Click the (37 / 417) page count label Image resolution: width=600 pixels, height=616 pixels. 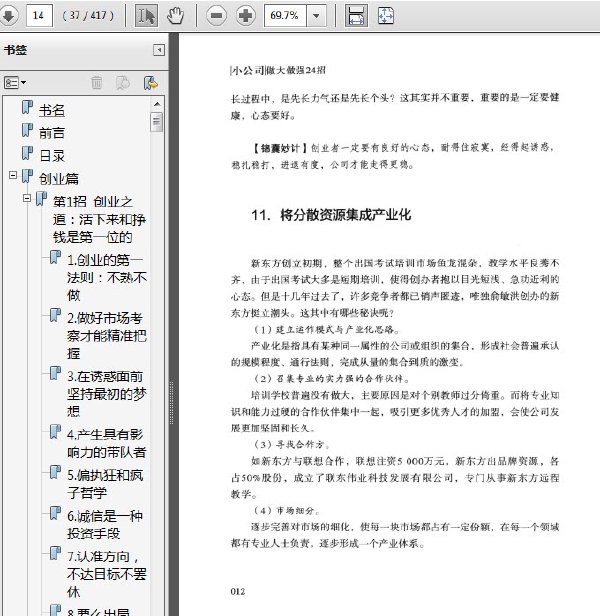(x=88, y=16)
